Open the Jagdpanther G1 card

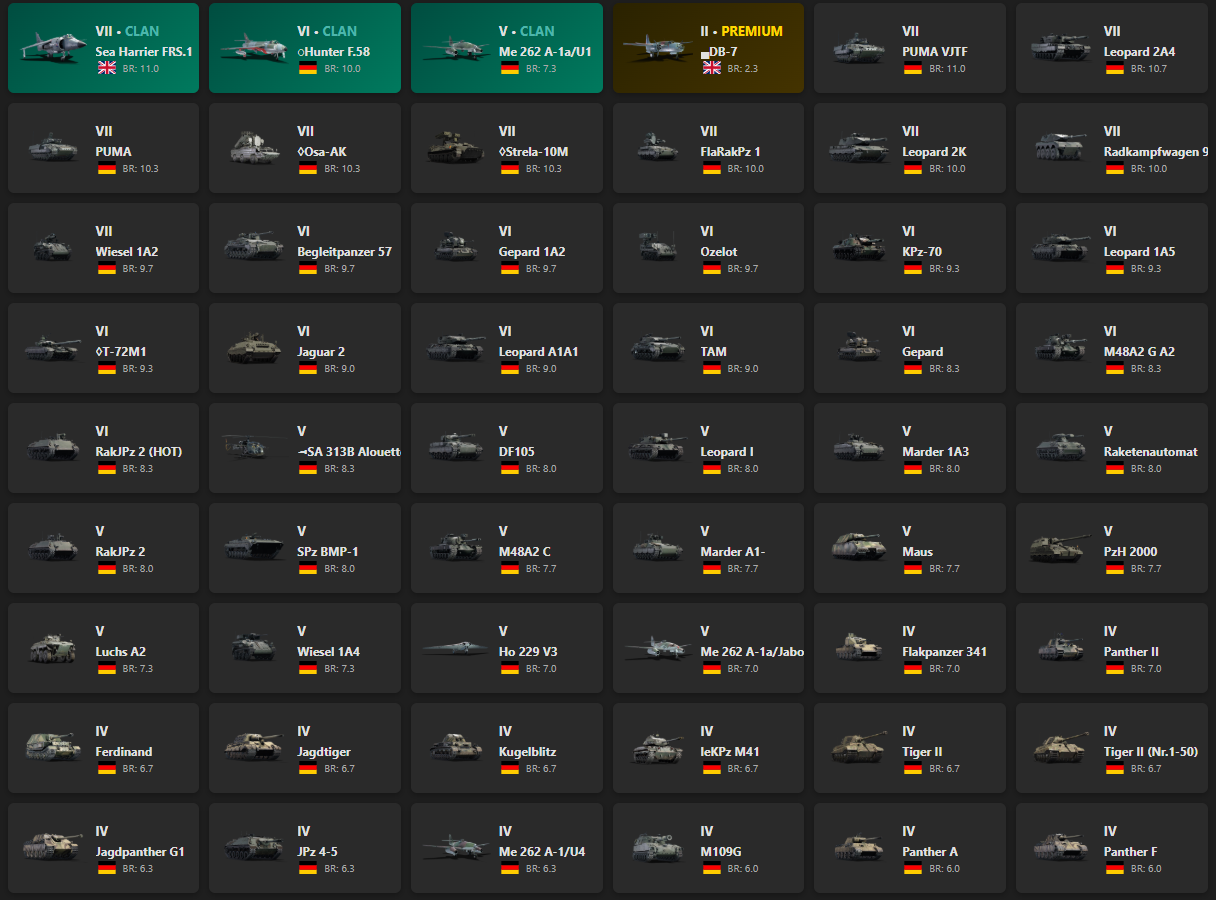[x=103, y=848]
